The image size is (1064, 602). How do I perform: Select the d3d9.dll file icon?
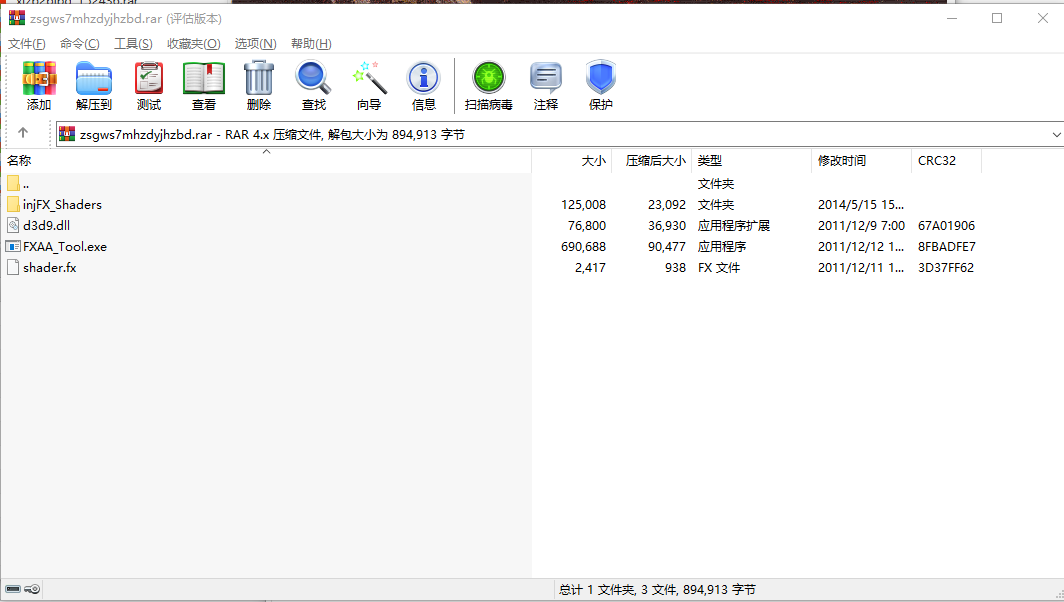pos(13,225)
